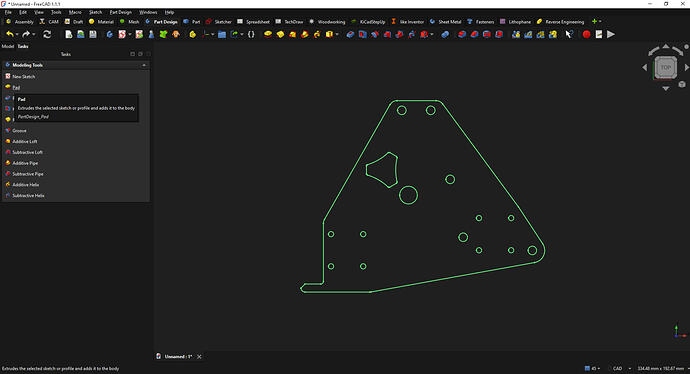This screenshot has height=374, width=690.
Task: Switch to the Sheet Metal workbench tab
Action: (x=445, y=22)
